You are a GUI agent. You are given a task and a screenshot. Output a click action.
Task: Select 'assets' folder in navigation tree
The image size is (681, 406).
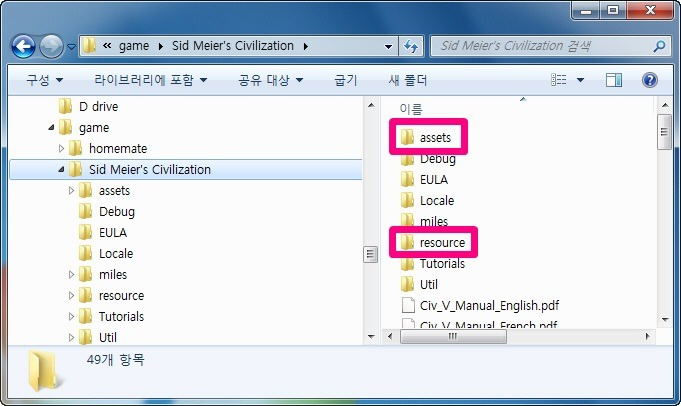pos(114,191)
